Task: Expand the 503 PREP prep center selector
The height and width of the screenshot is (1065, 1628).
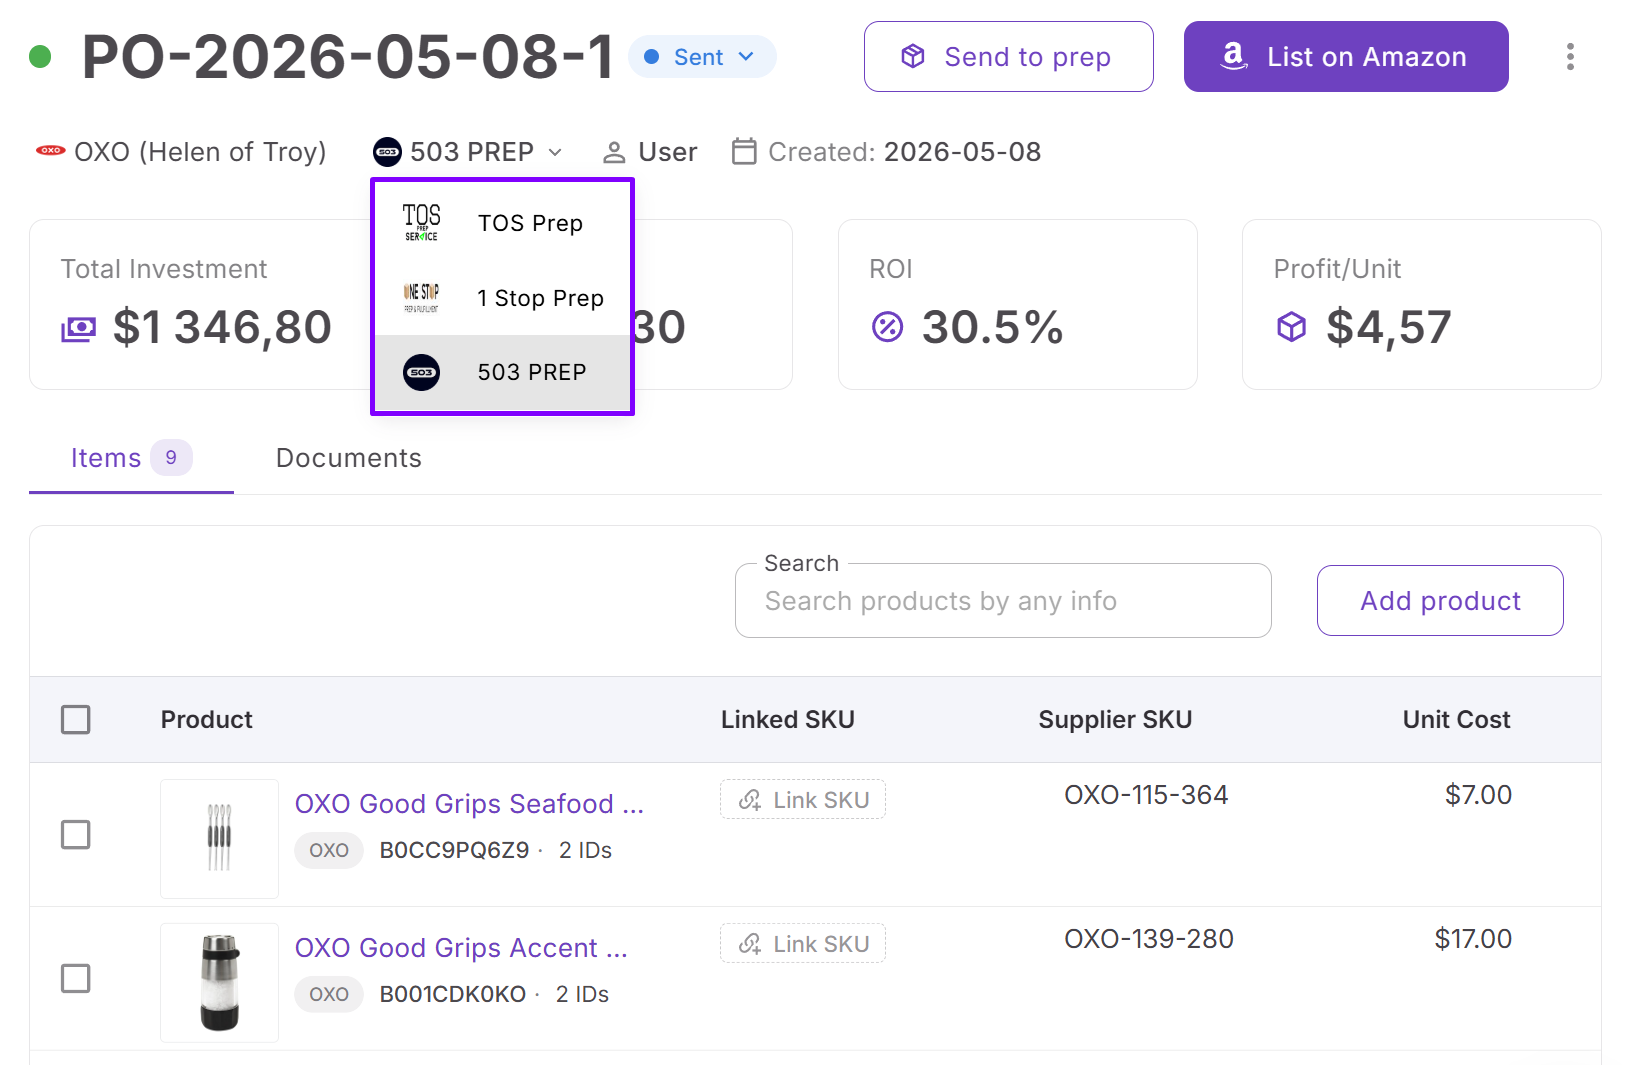Action: pos(469,152)
